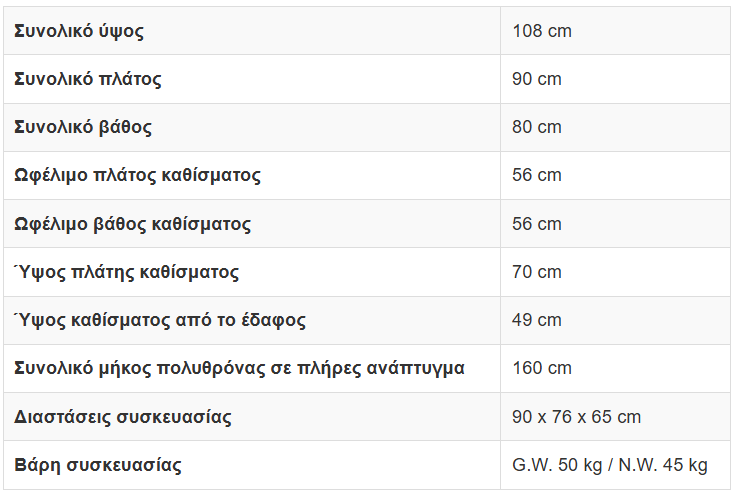This screenshot has height=496, width=737.
Task: Select the '90 x 76 x 65 cm' value
Action: [x=576, y=417]
